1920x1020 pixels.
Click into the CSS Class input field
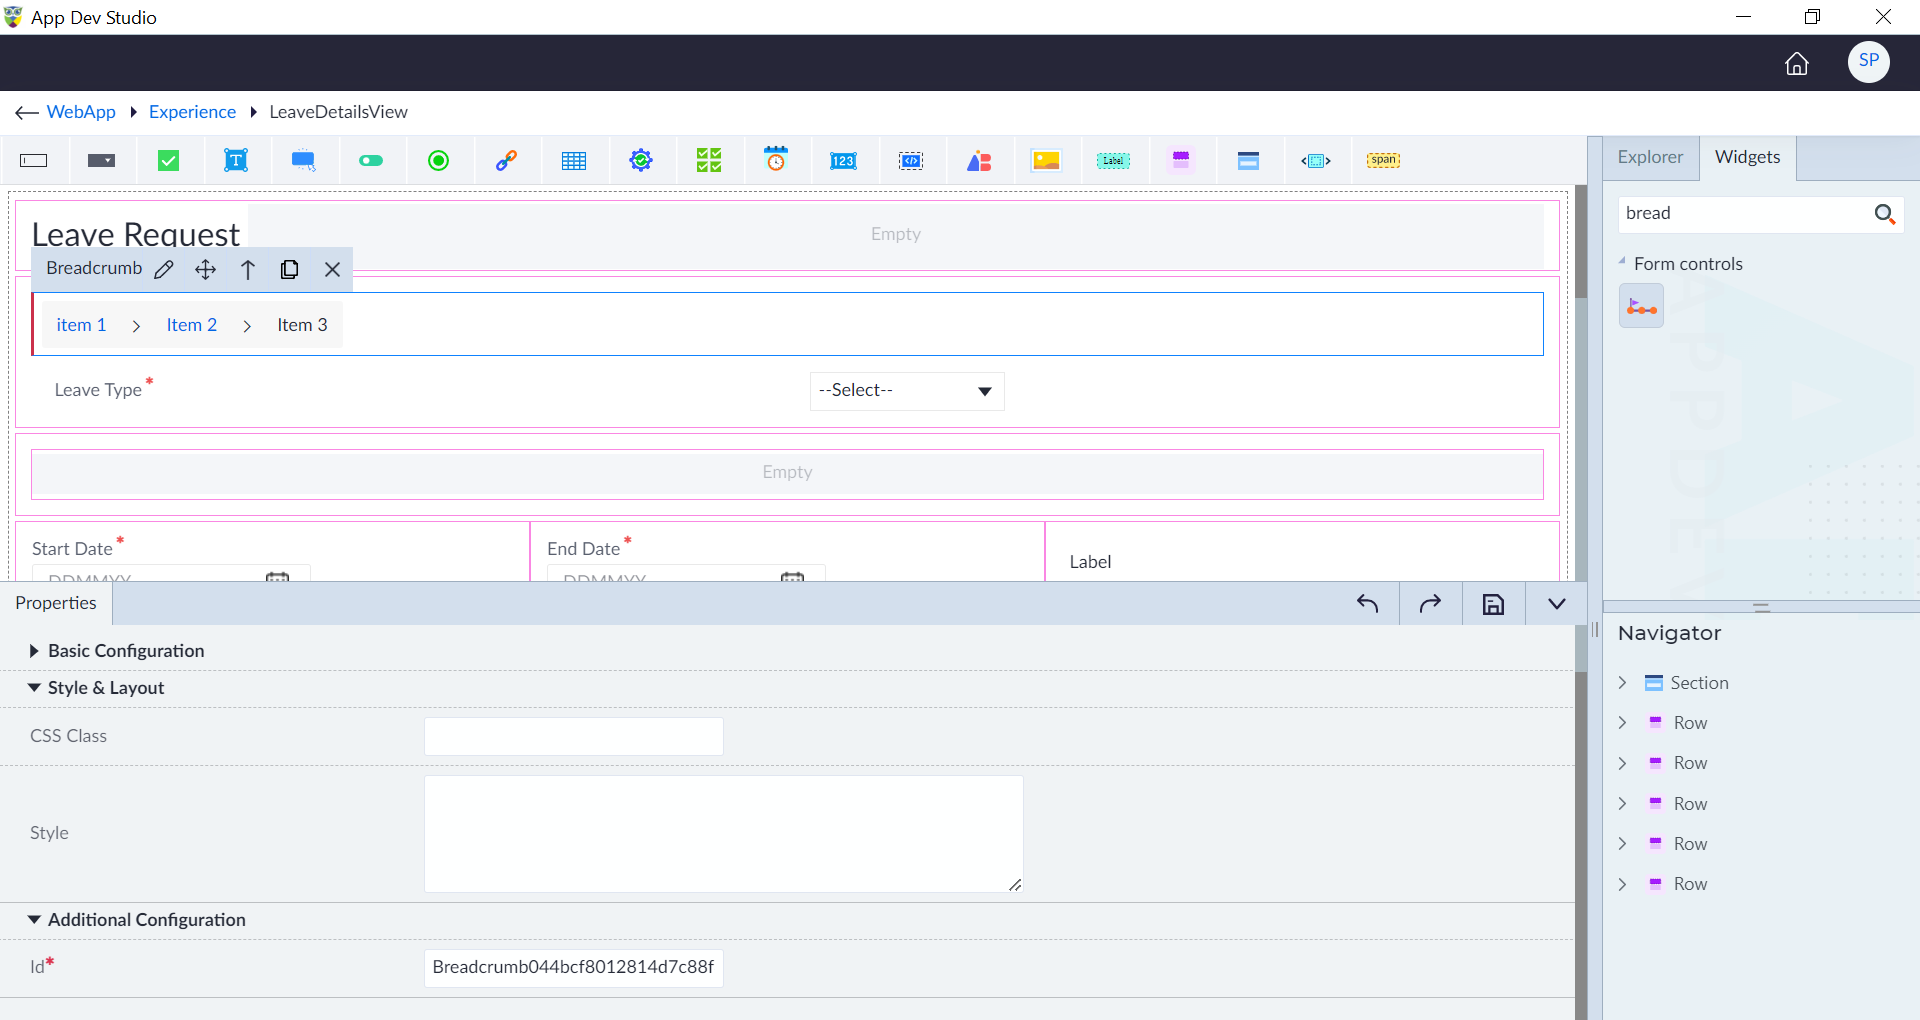(574, 737)
